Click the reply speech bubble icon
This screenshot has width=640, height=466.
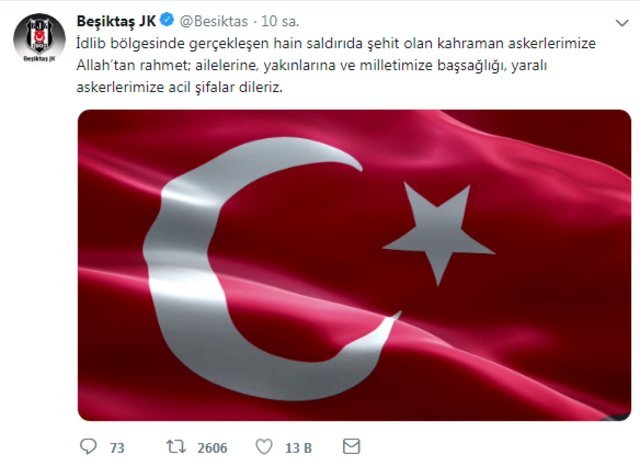click(x=88, y=447)
